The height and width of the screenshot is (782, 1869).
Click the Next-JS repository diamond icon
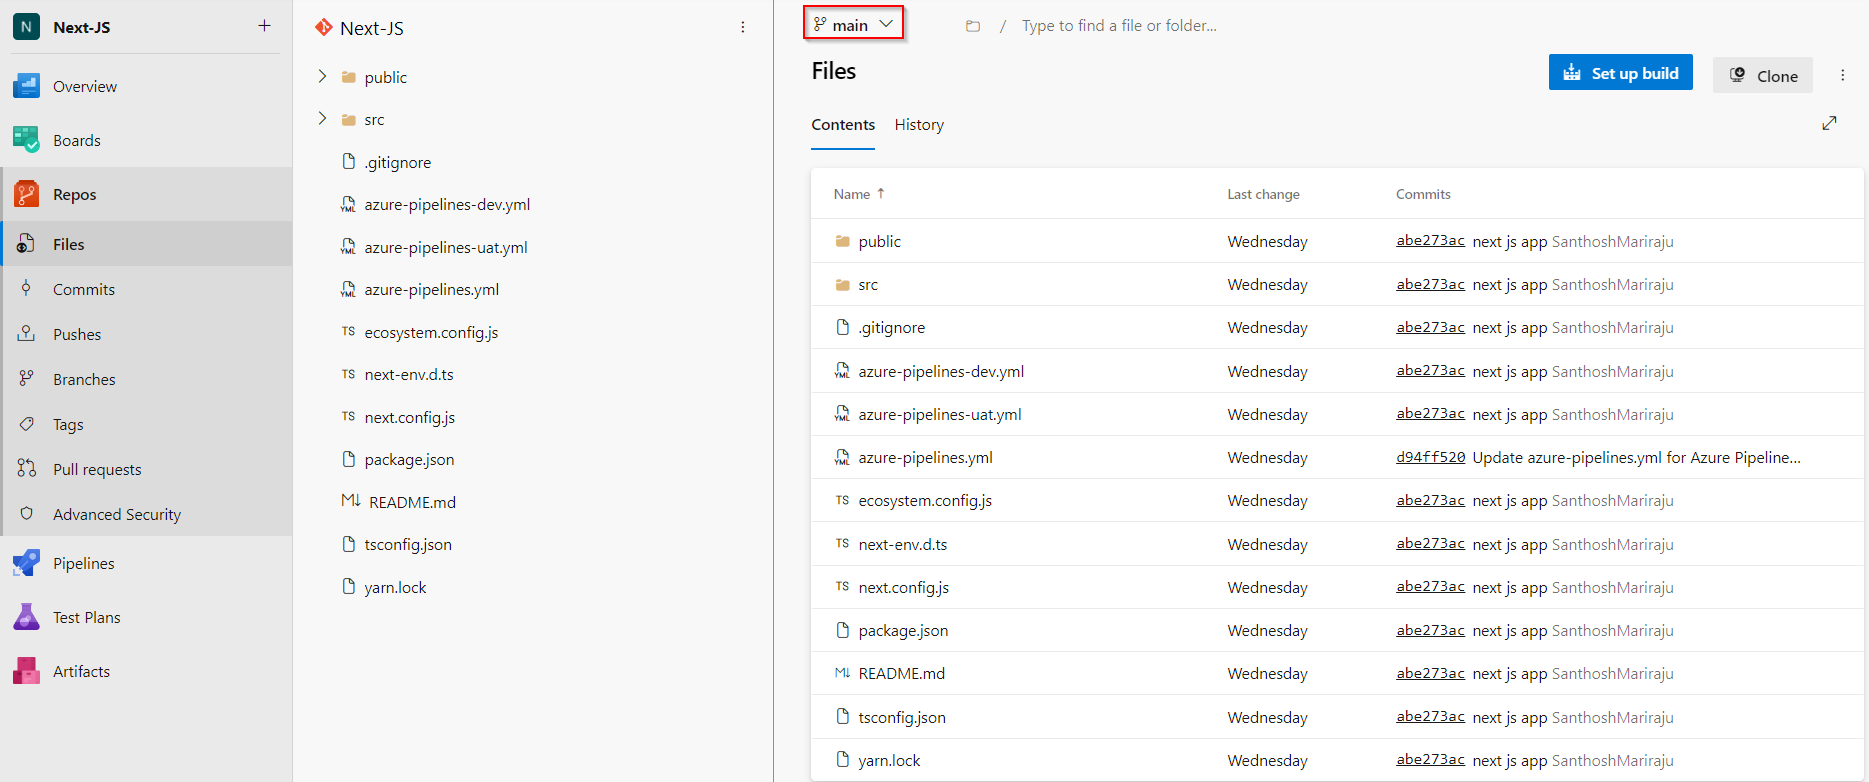click(x=324, y=28)
